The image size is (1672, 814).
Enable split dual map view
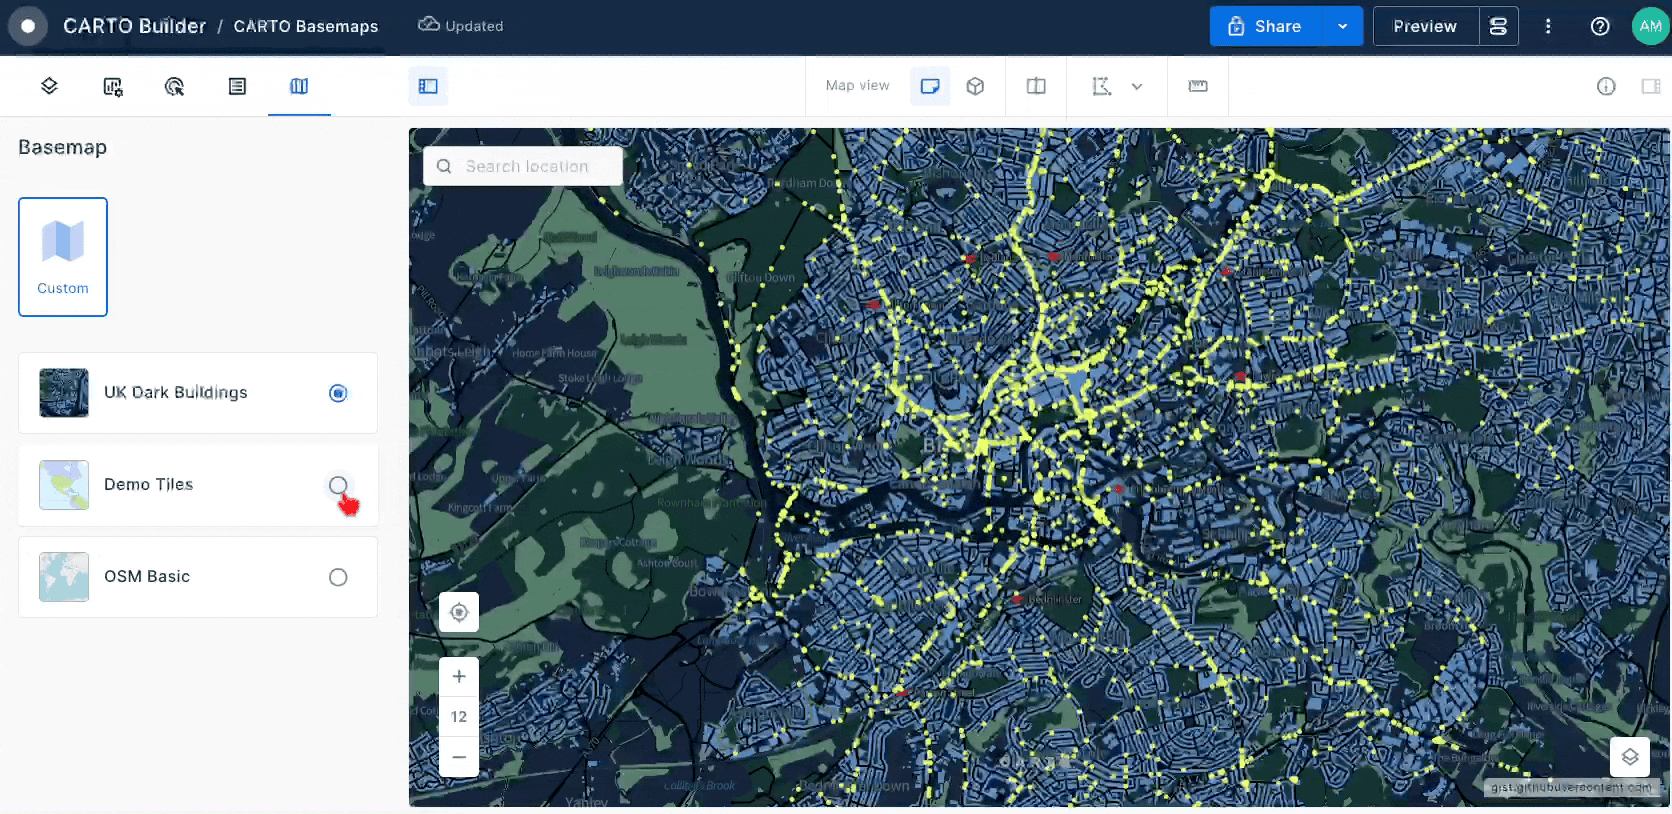pyautogui.click(x=1036, y=86)
